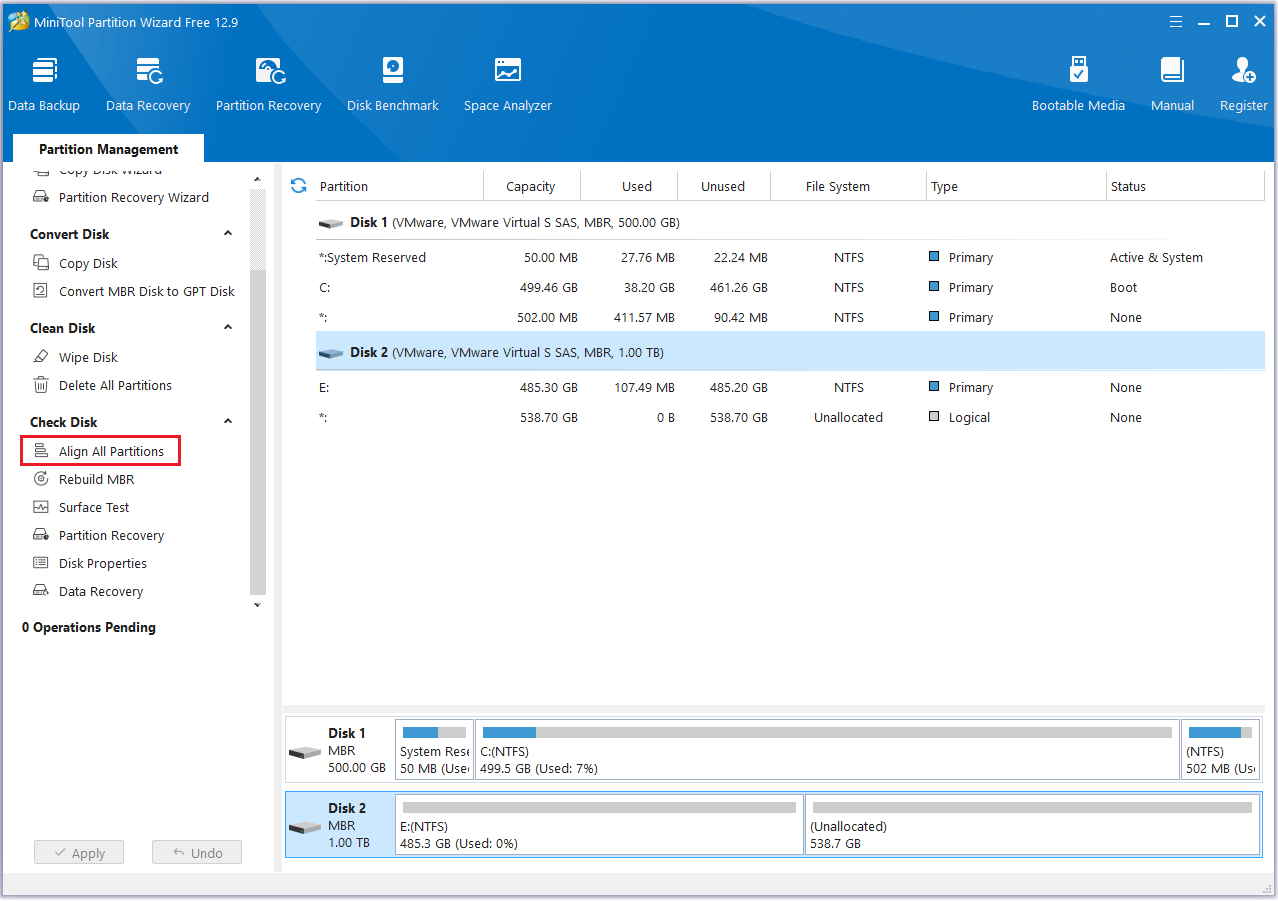1278x901 pixels.
Task: Click the MiniTool app logo in title bar
Action: [x=19, y=22]
